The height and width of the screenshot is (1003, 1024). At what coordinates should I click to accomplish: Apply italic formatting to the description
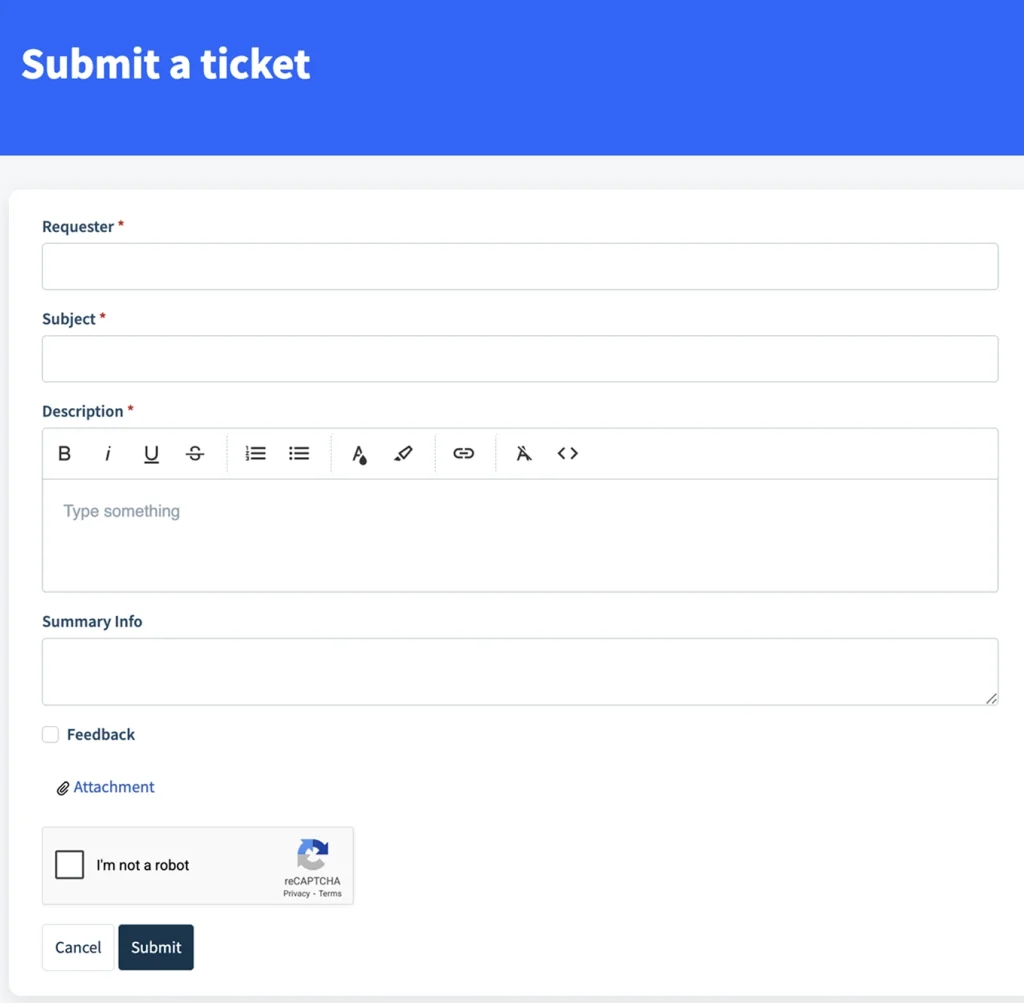(x=108, y=453)
